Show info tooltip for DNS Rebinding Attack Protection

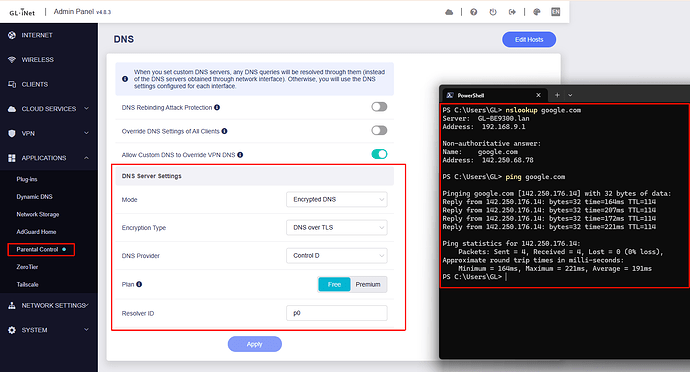[x=217, y=107]
